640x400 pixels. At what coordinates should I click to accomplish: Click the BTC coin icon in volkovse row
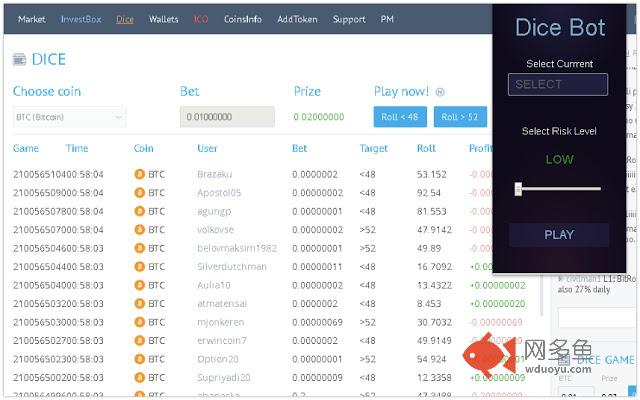(x=140, y=230)
